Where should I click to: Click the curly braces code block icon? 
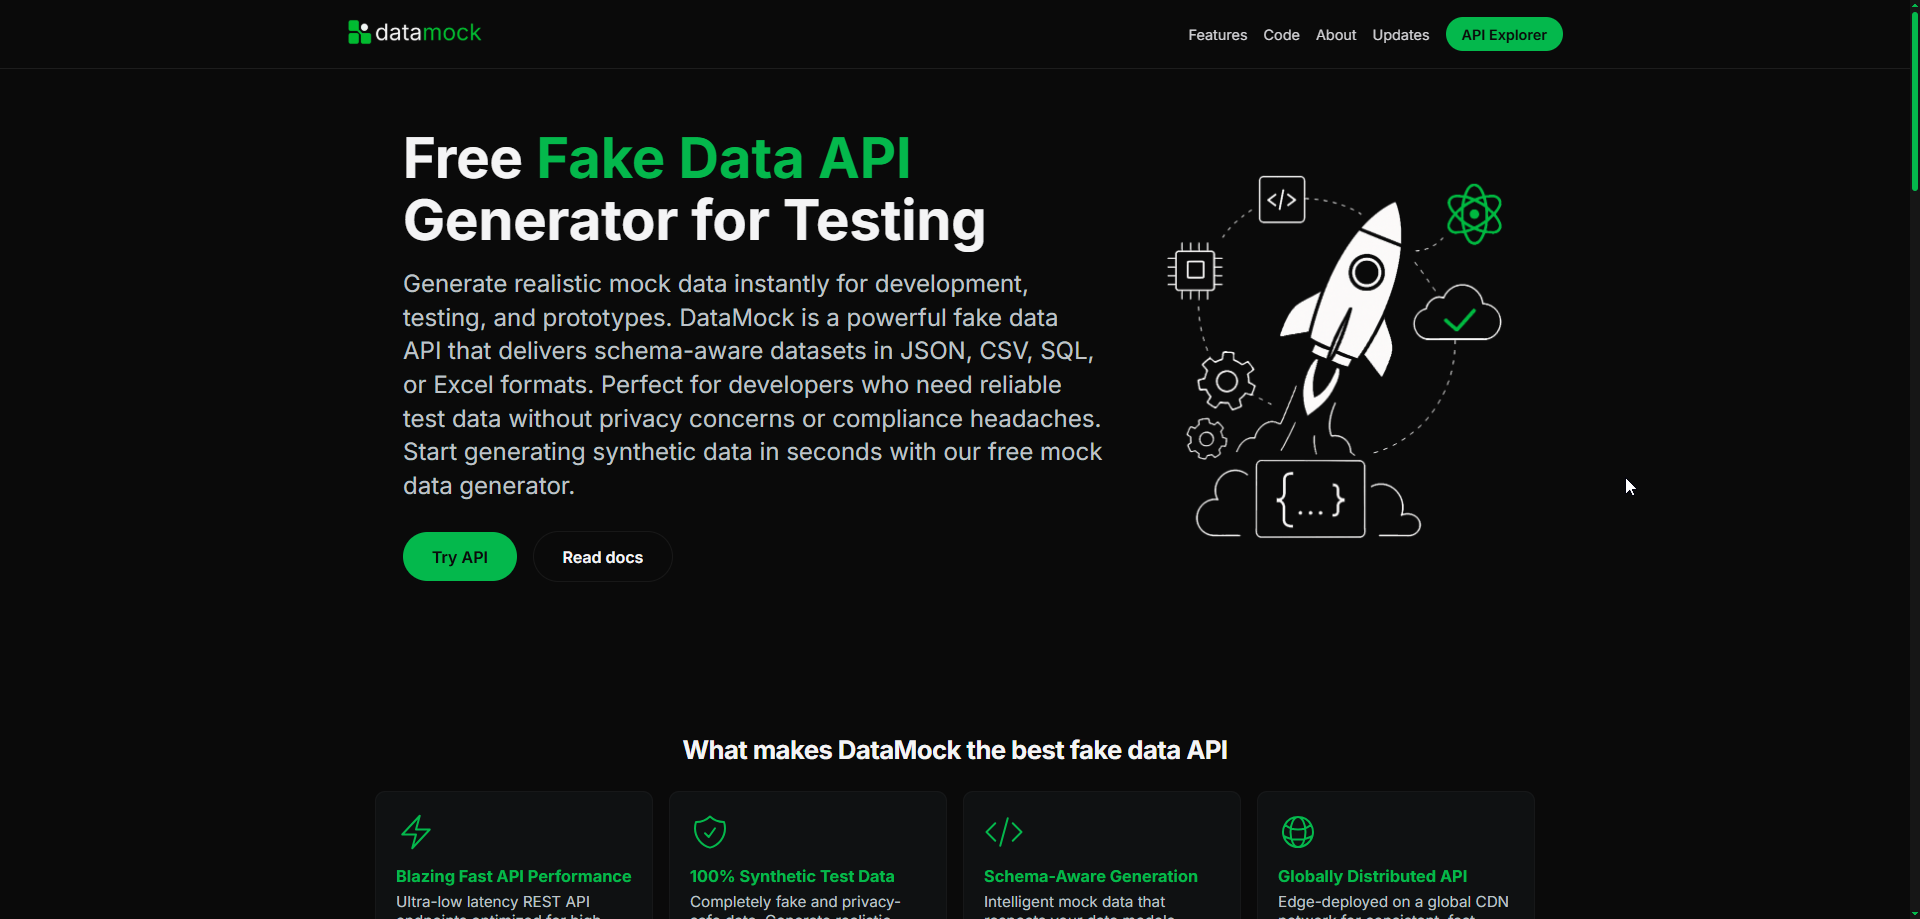(1309, 498)
